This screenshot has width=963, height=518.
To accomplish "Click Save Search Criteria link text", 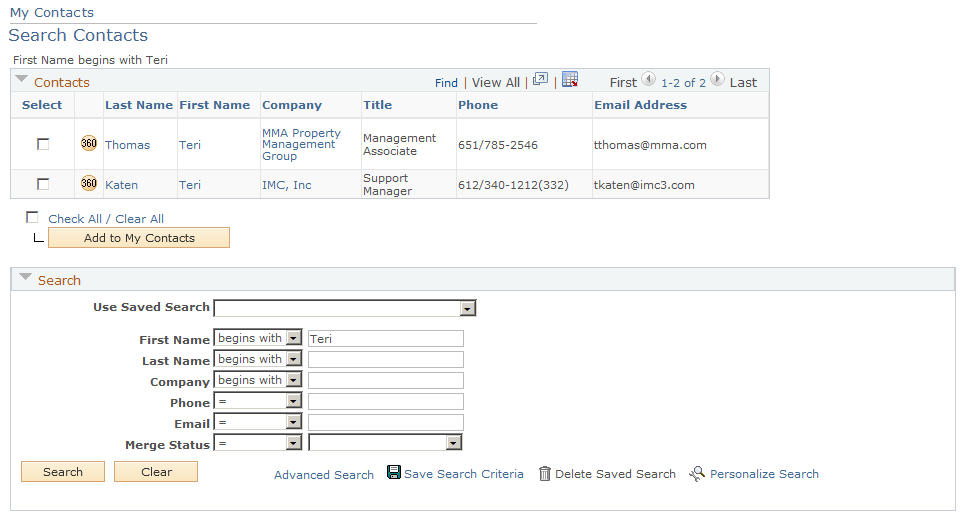I will tap(464, 474).
